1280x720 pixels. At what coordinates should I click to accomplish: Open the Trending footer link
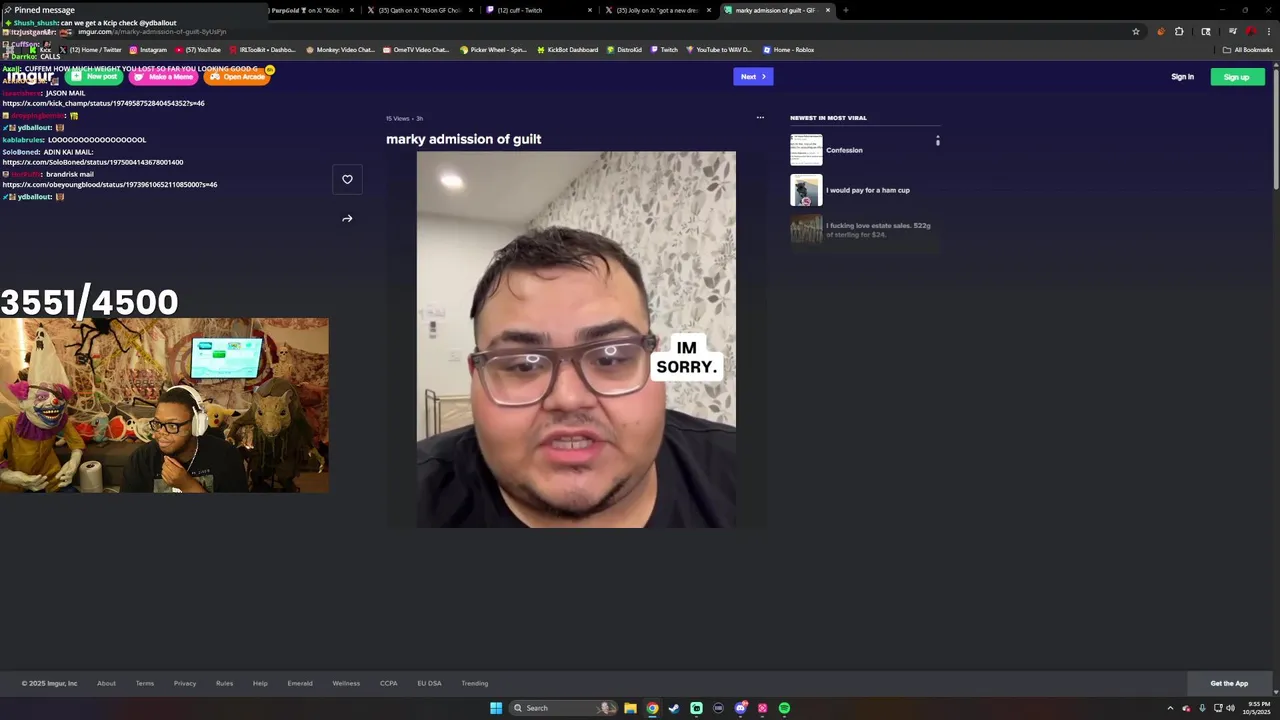click(474, 684)
